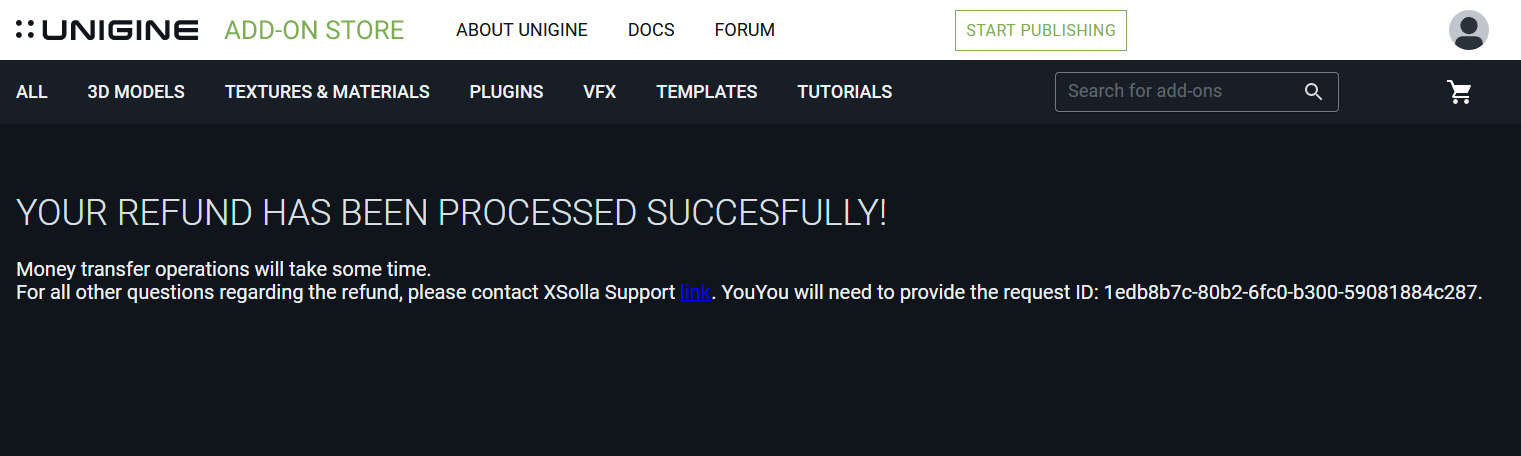
Task: Click the refund request ID text
Action: [1290, 293]
